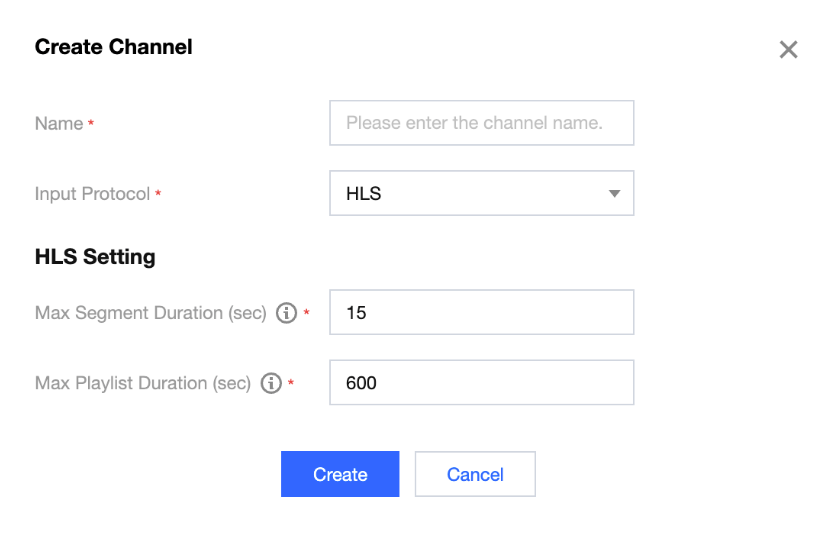Click the arrow in the HLS selector
826x534 pixels.
tap(614, 194)
